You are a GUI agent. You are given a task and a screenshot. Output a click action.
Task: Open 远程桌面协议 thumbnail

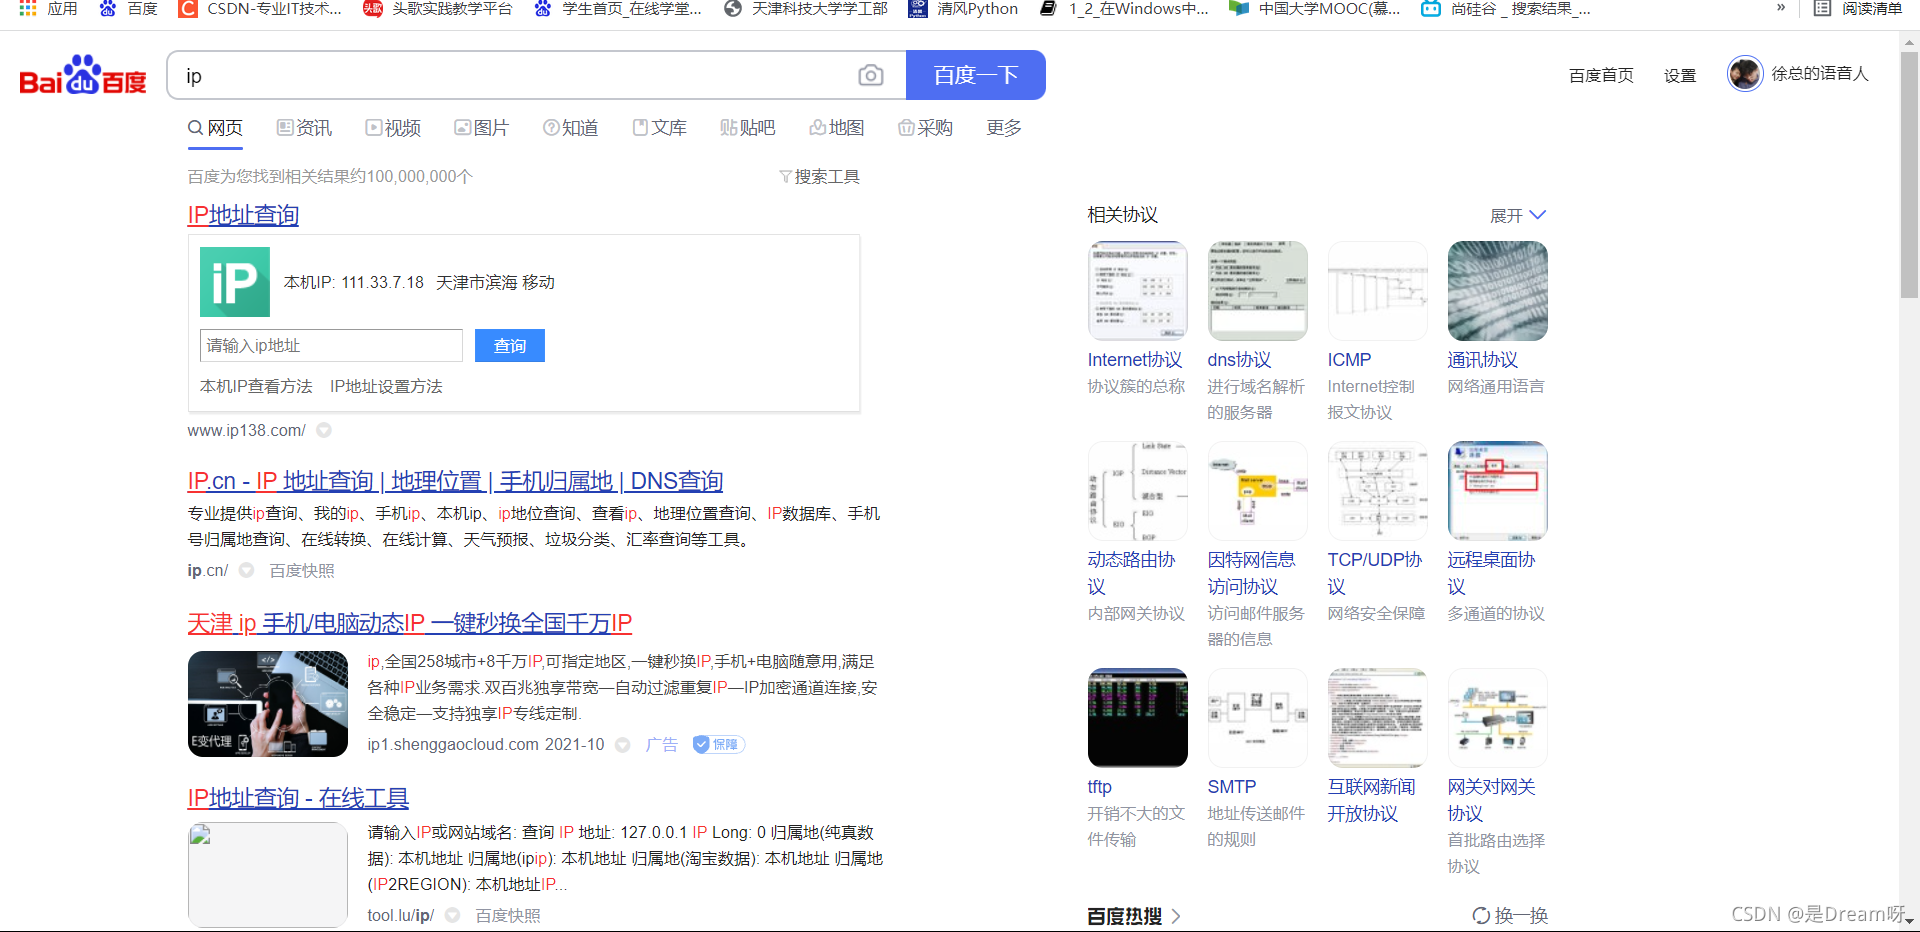pyautogui.click(x=1498, y=491)
